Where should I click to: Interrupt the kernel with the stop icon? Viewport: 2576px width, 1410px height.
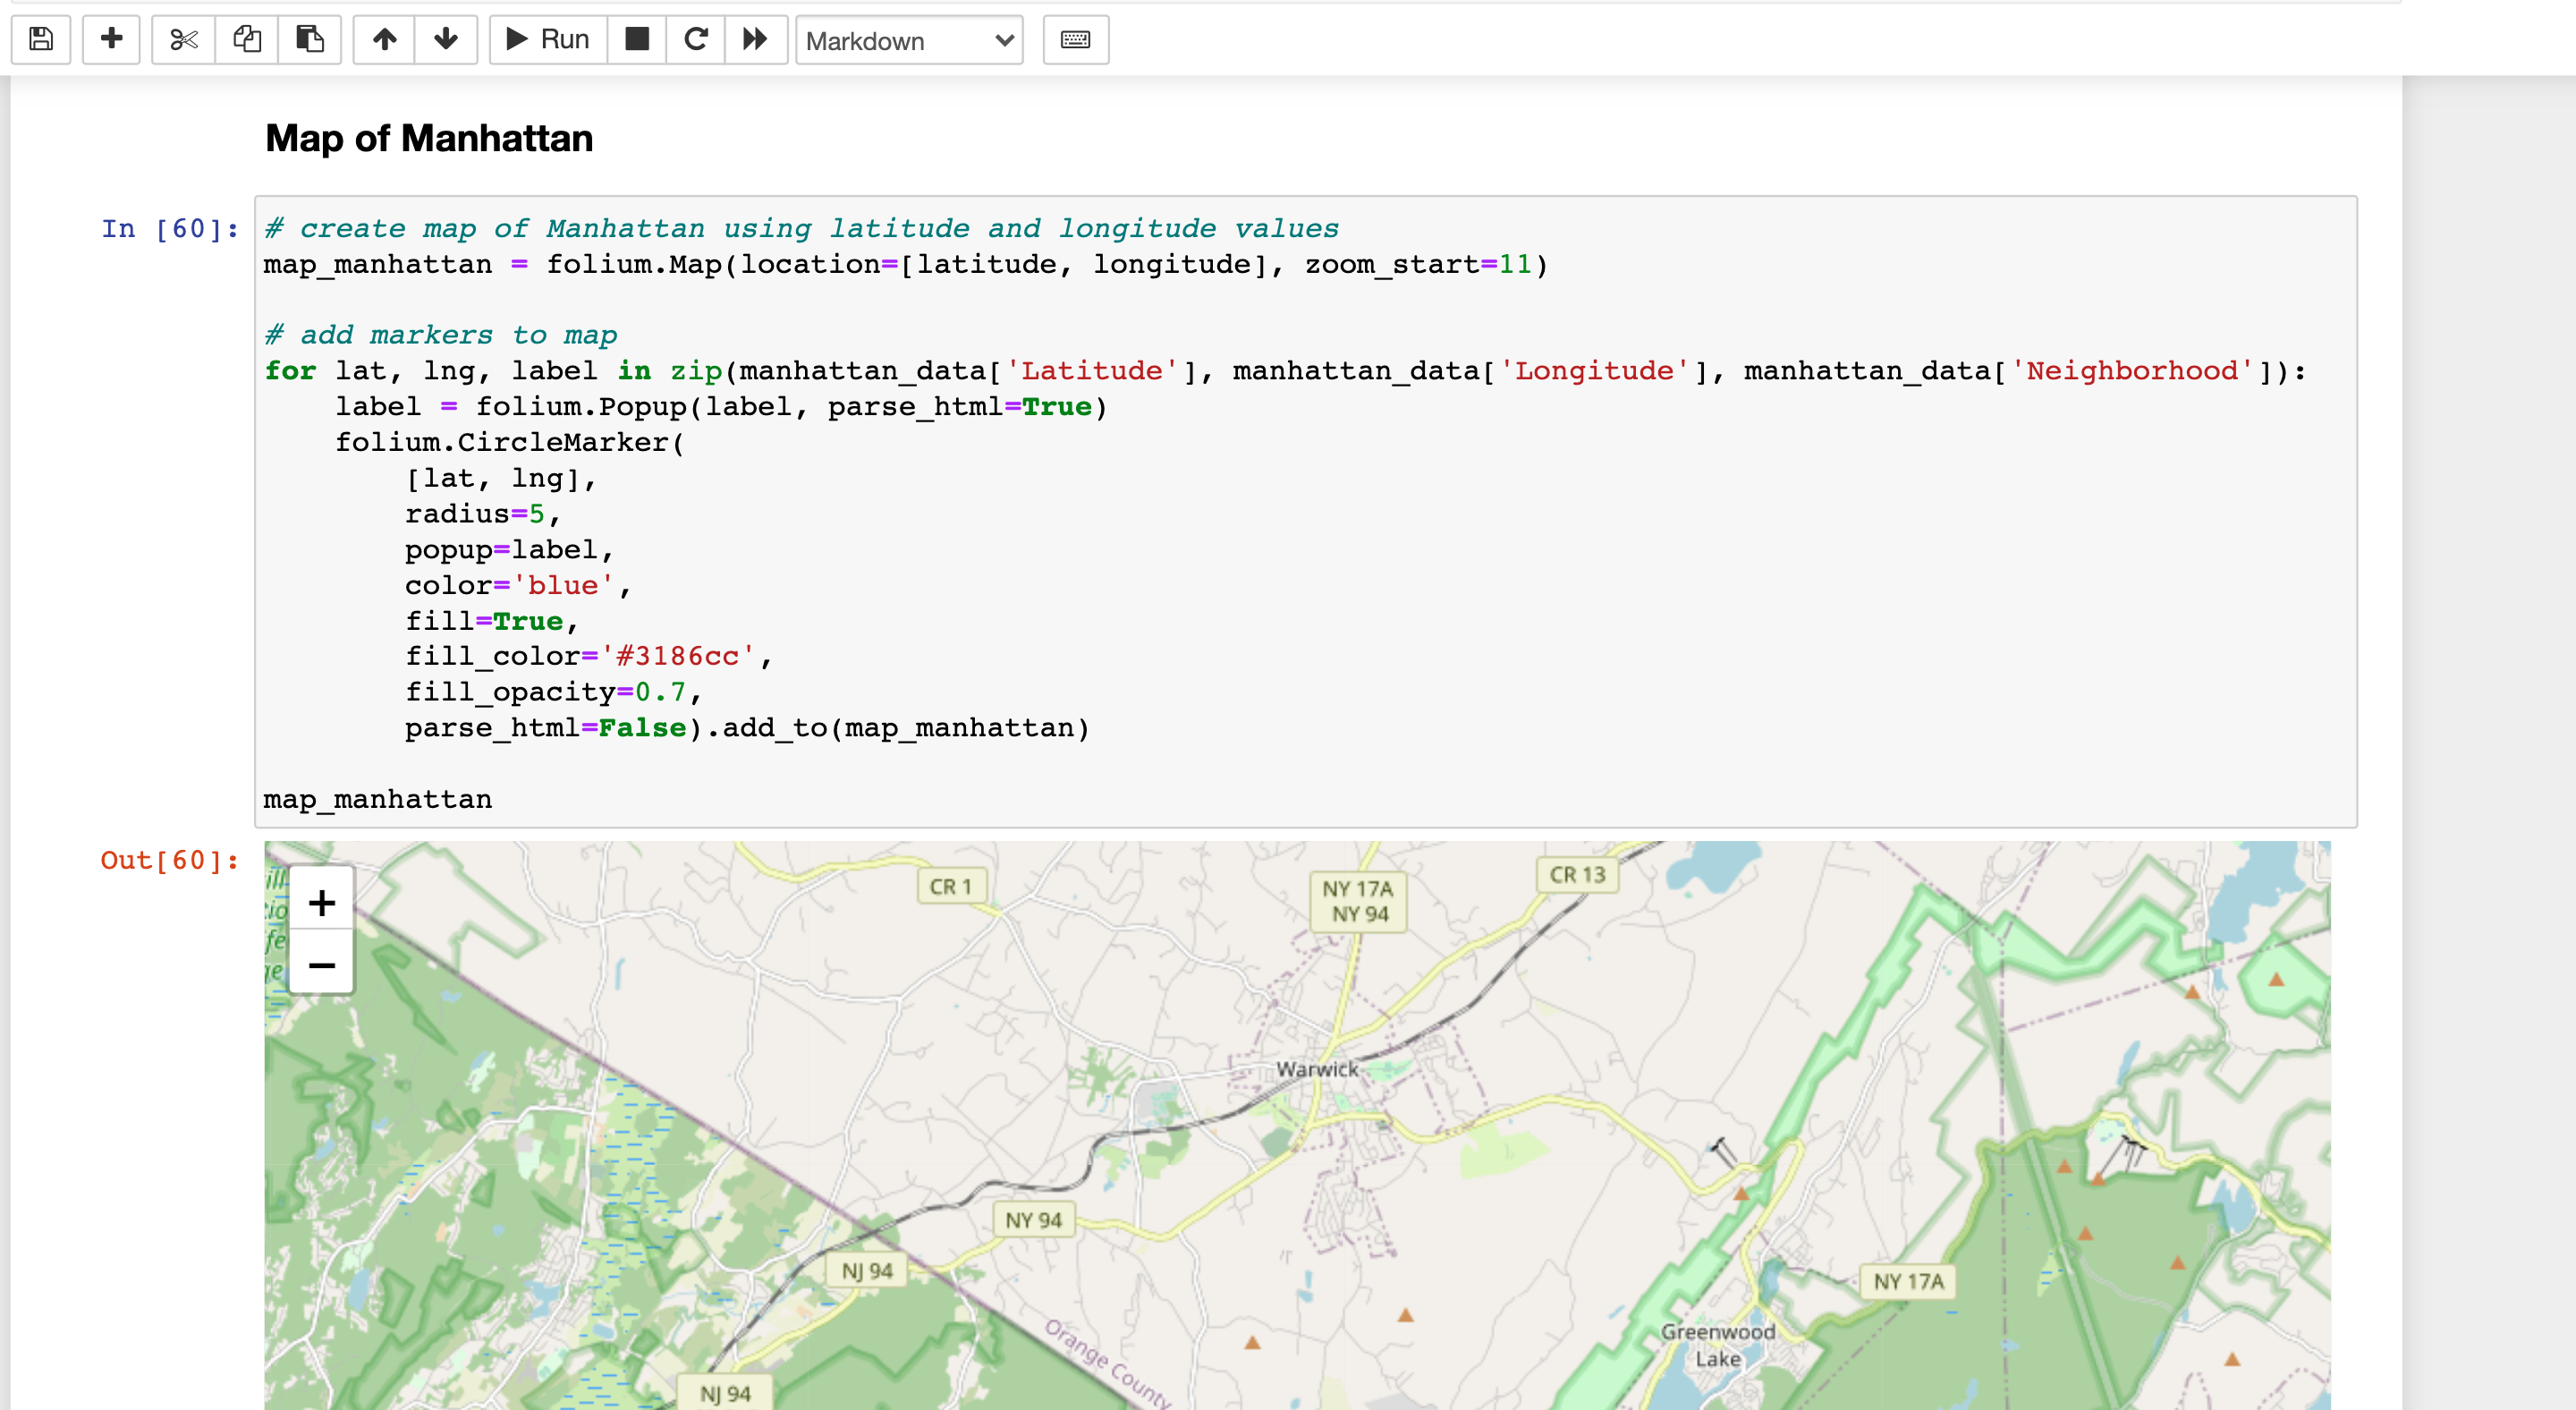[637, 40]
